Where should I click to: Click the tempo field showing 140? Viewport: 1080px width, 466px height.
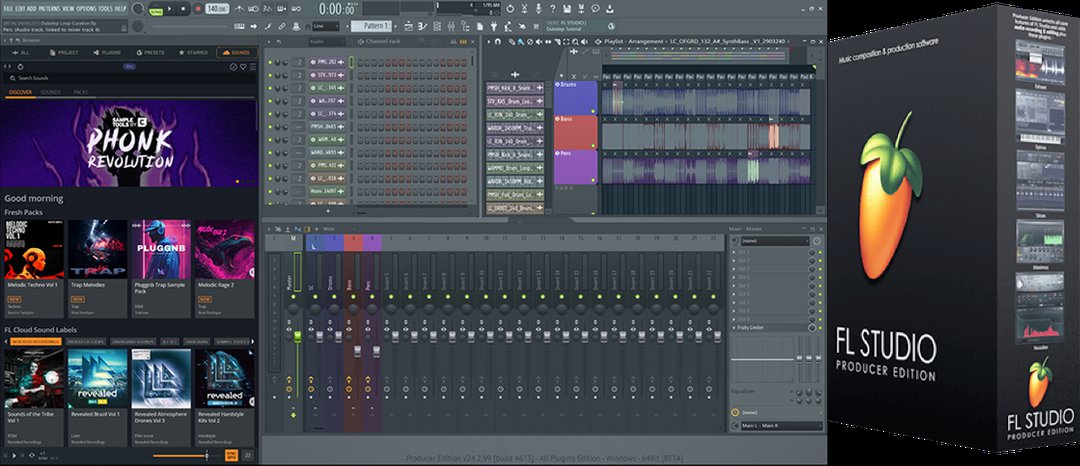(x=217, y=9)
